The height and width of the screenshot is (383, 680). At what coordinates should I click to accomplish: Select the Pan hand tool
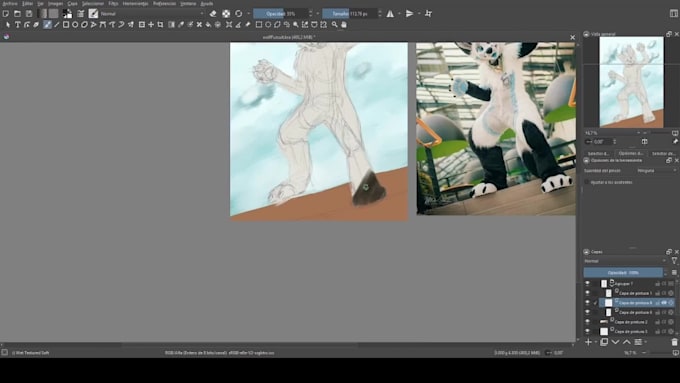tap(344, 25)
